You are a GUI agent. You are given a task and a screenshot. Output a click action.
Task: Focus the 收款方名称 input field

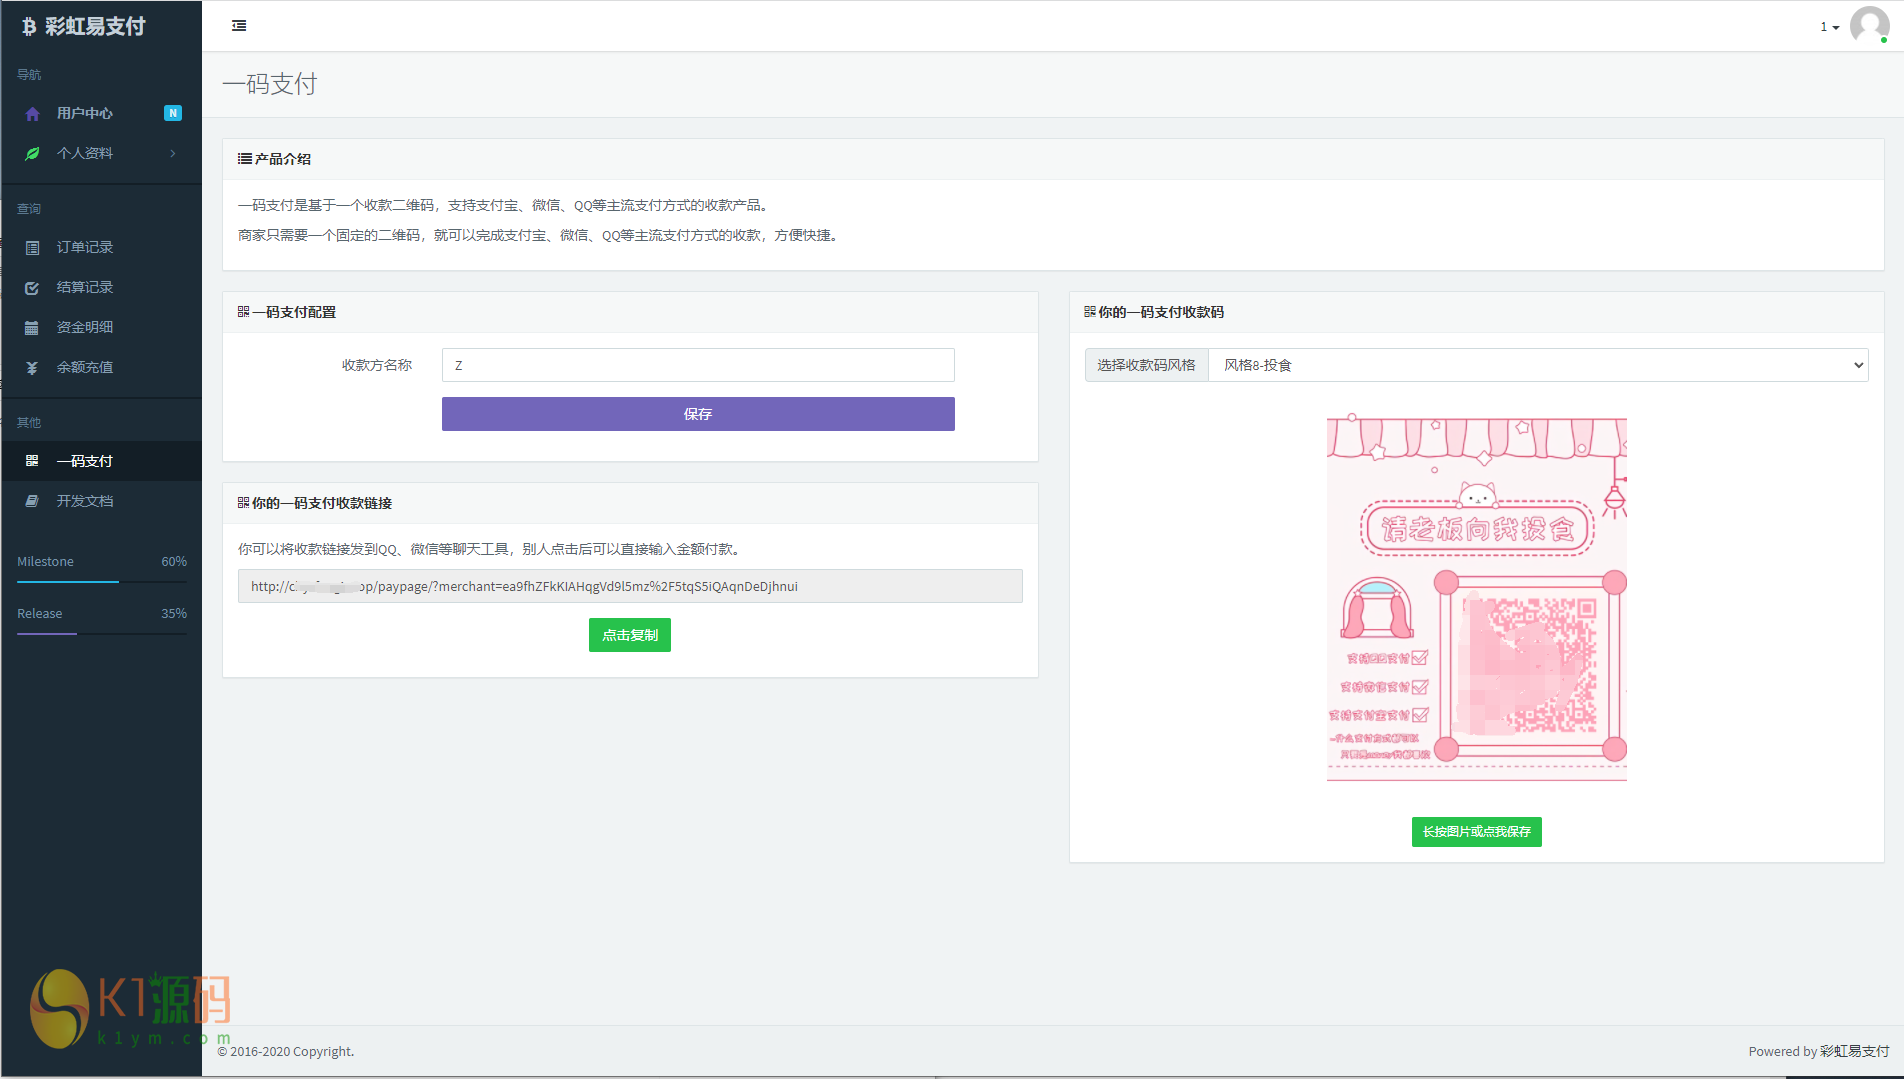tap(698, 365)
